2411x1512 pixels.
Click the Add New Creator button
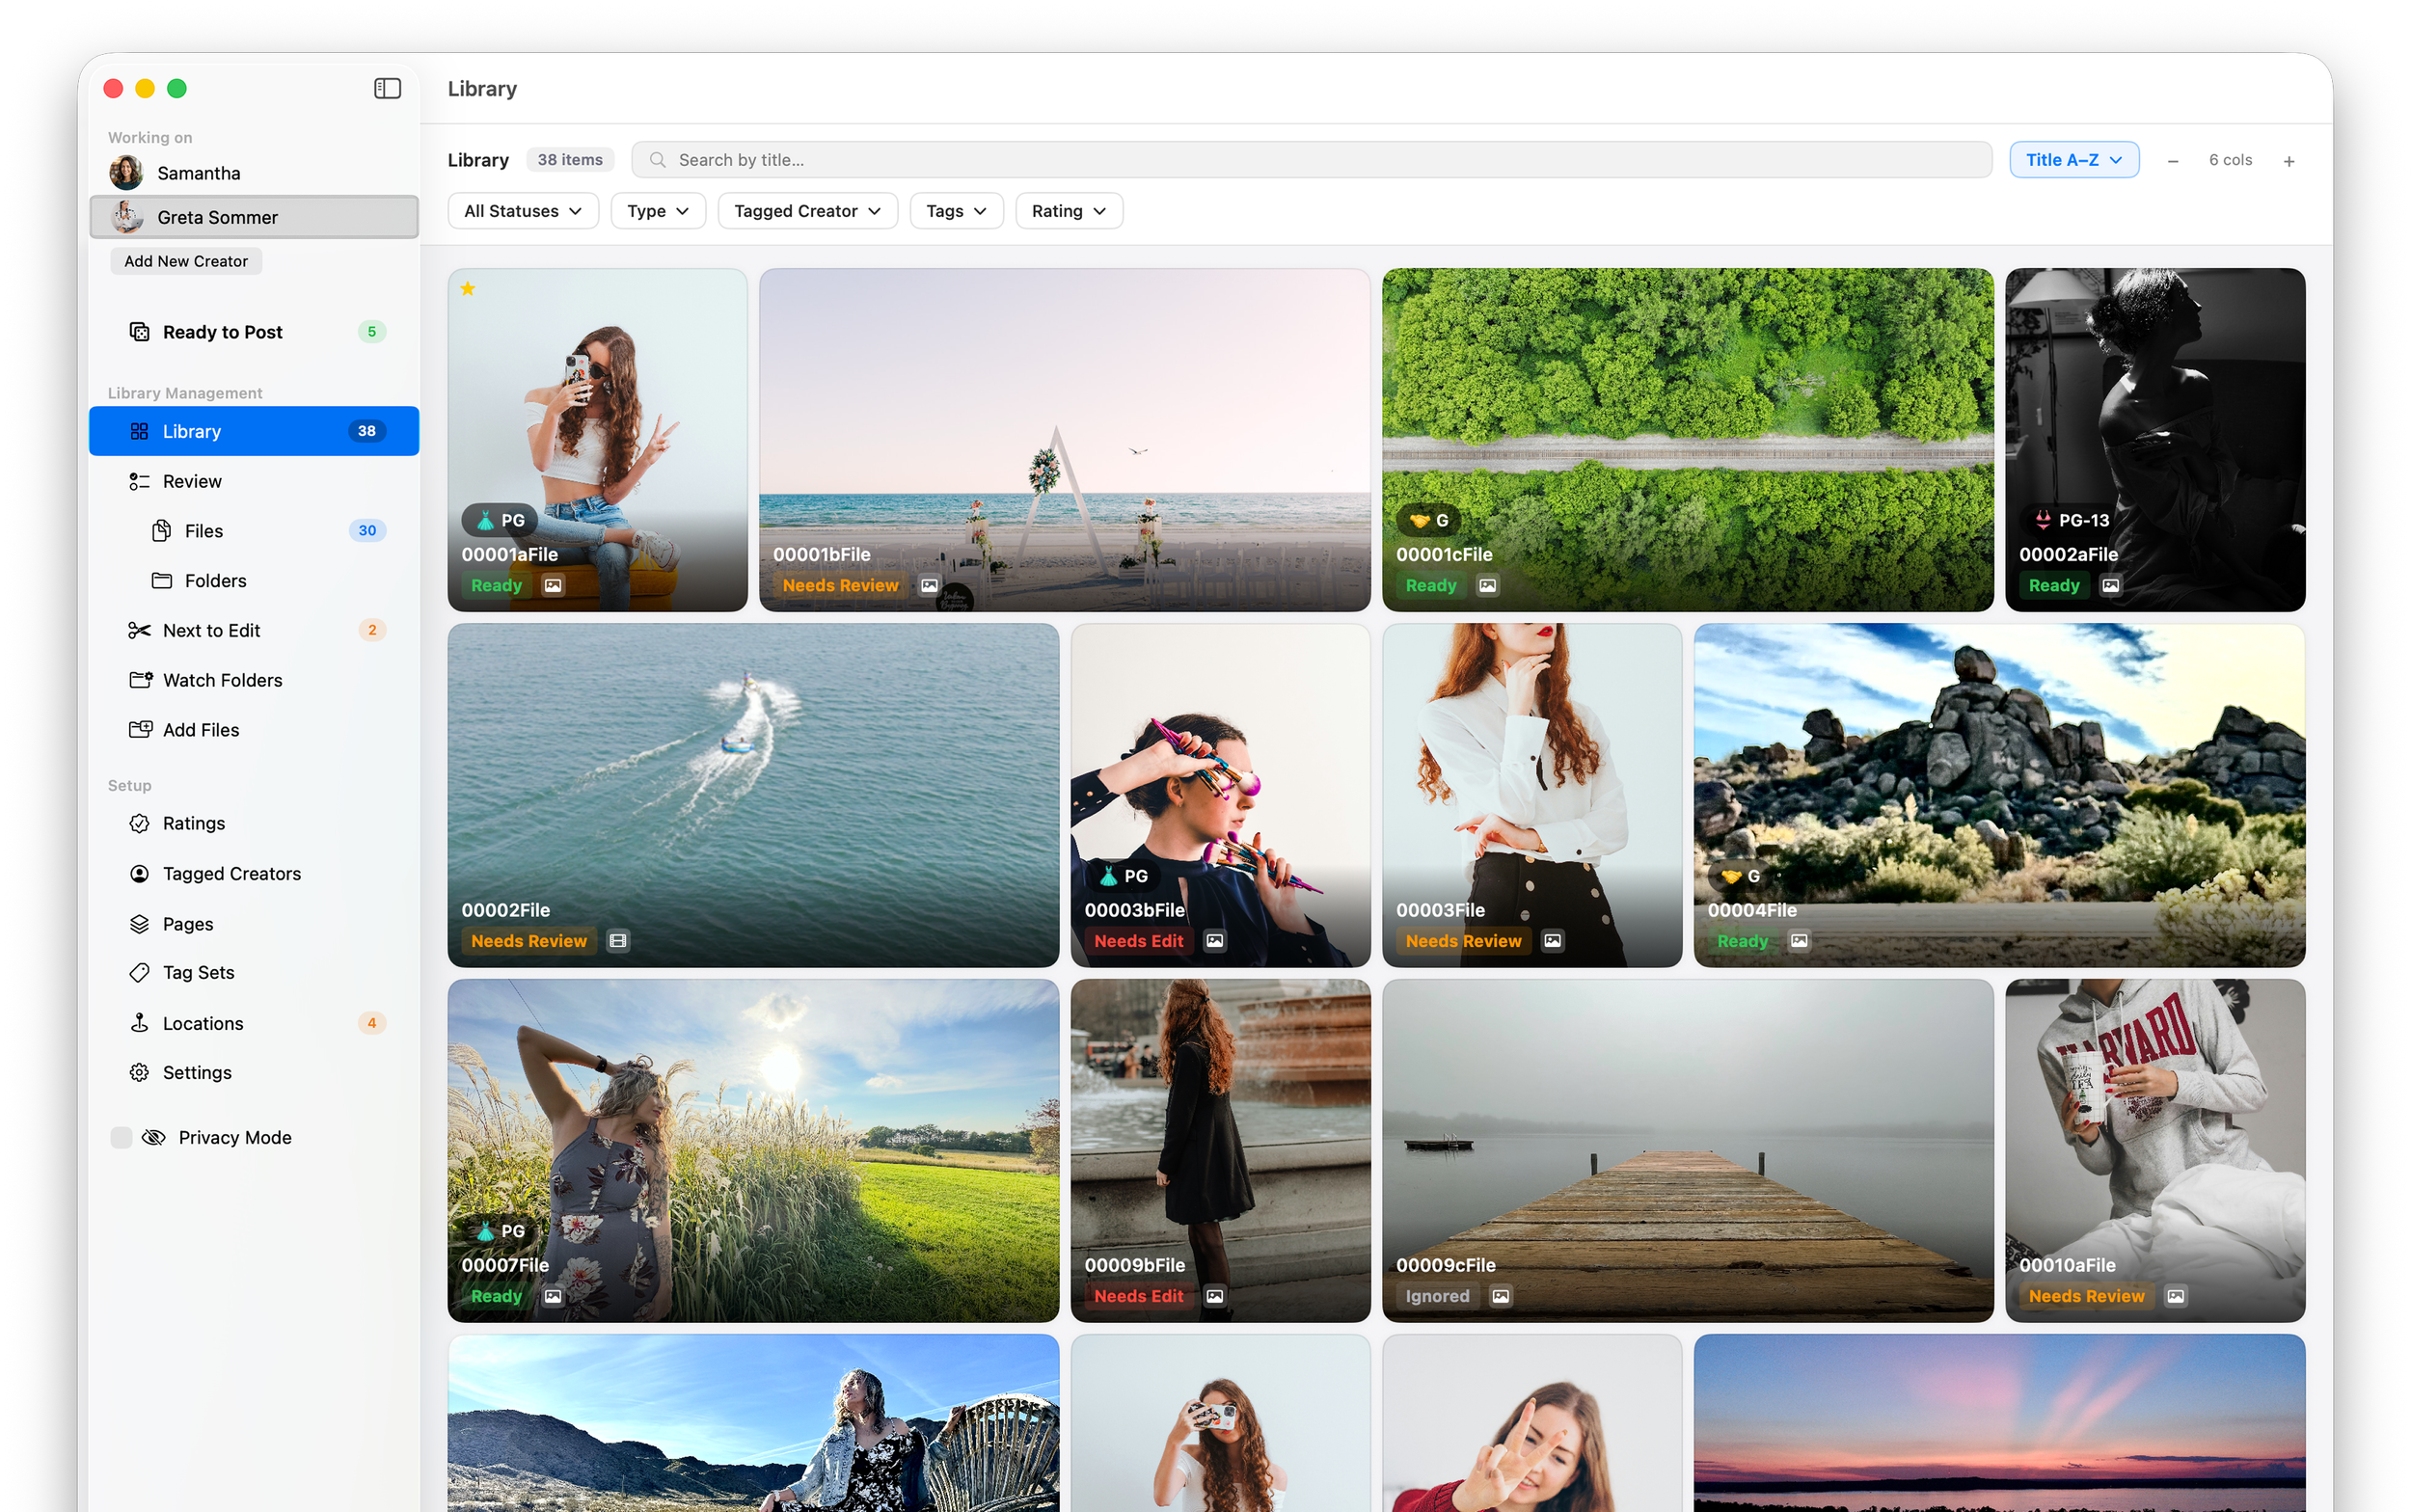[186, 261]
